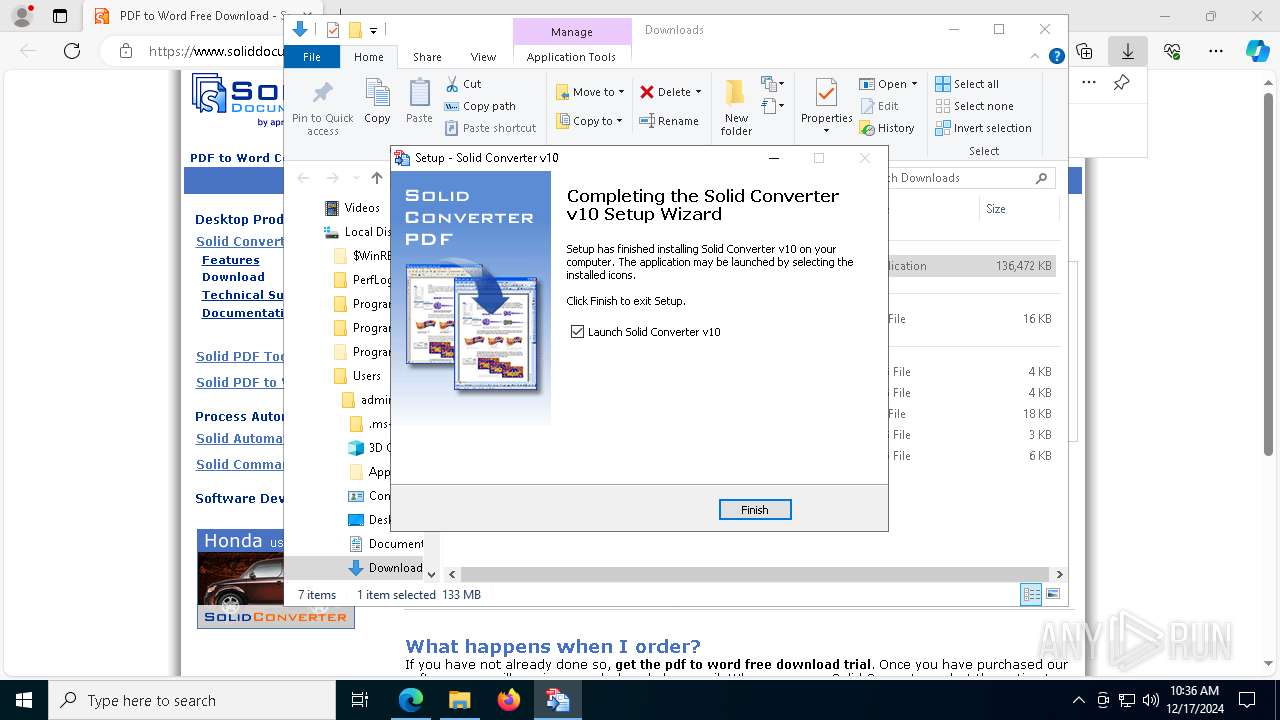Show hidden system tray icons
This screenshot has height=720, width=1280.
pyautogui.click(x=1078, y=700)
